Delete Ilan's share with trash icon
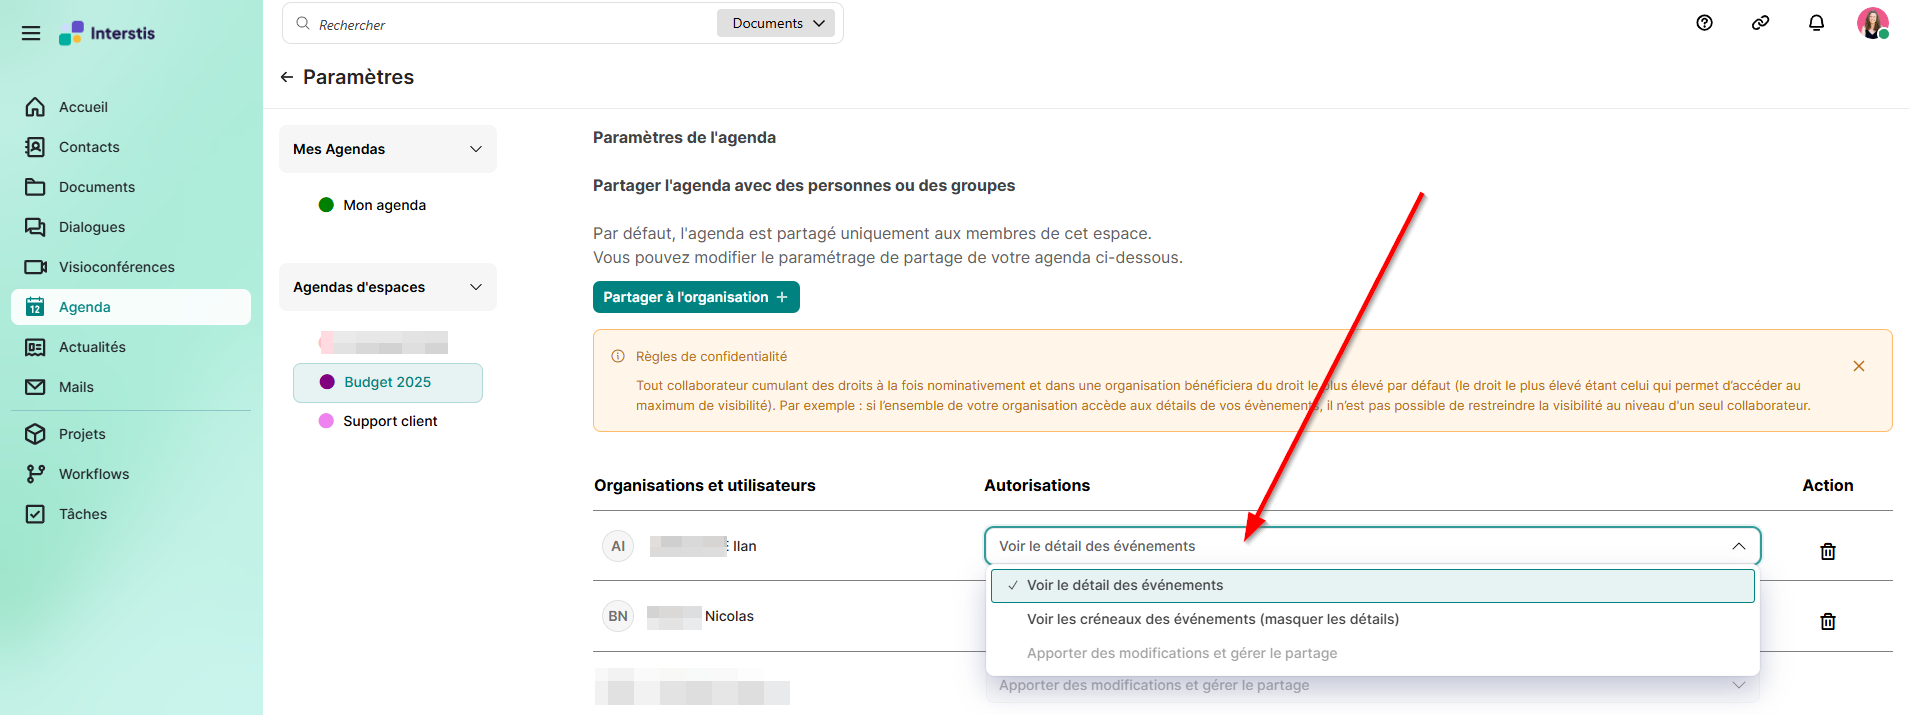Viewport: 1909px width, 715px height. [x=1828, y=551]
